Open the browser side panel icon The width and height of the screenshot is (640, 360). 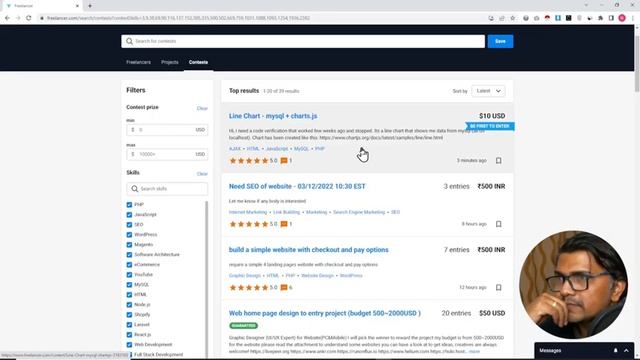(611, 18)
